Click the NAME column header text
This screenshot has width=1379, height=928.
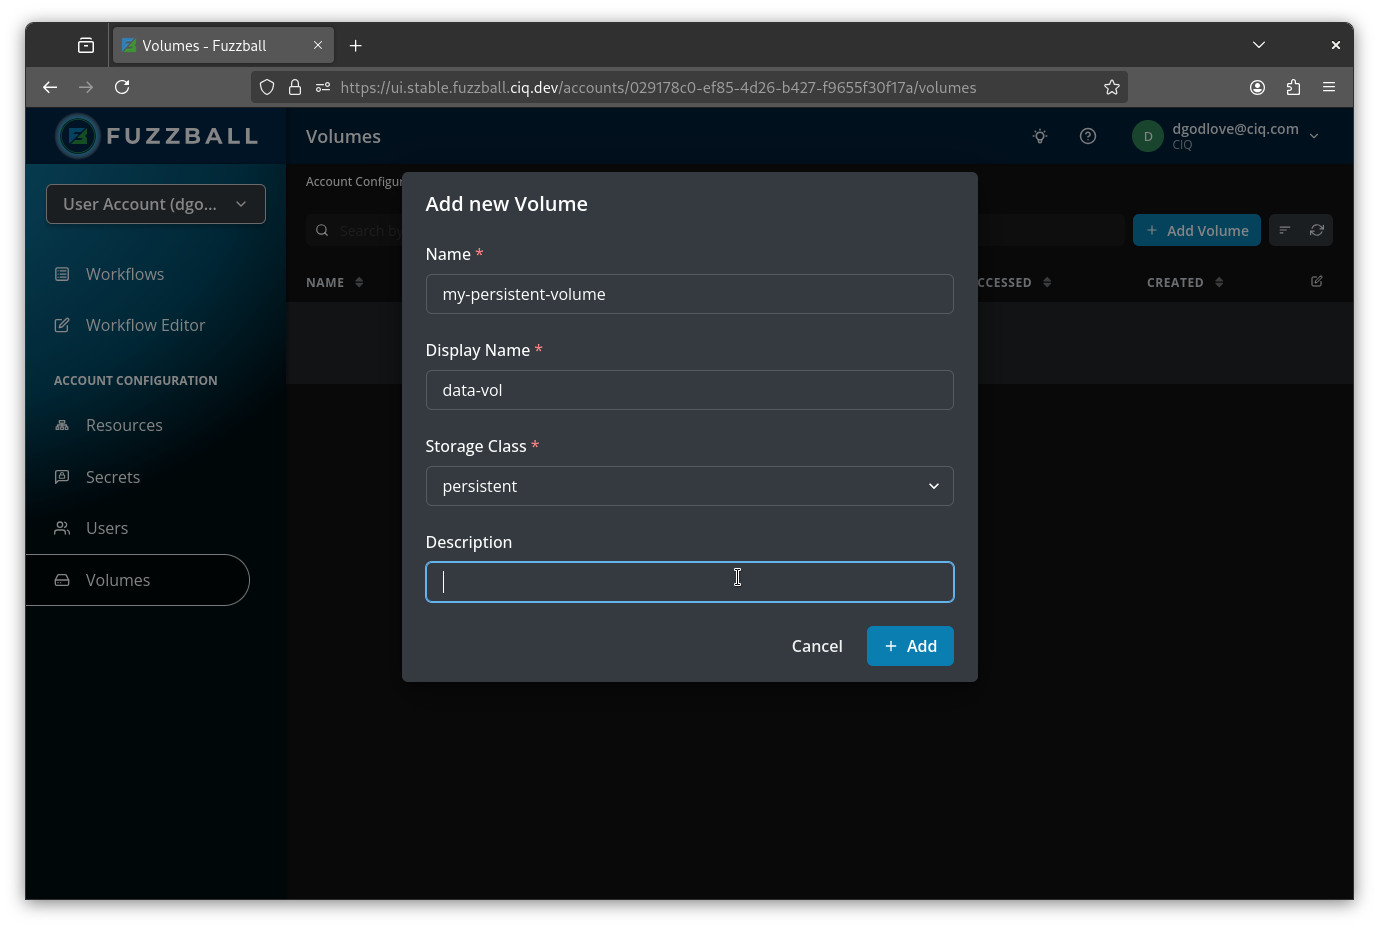[x=325, y=283]
